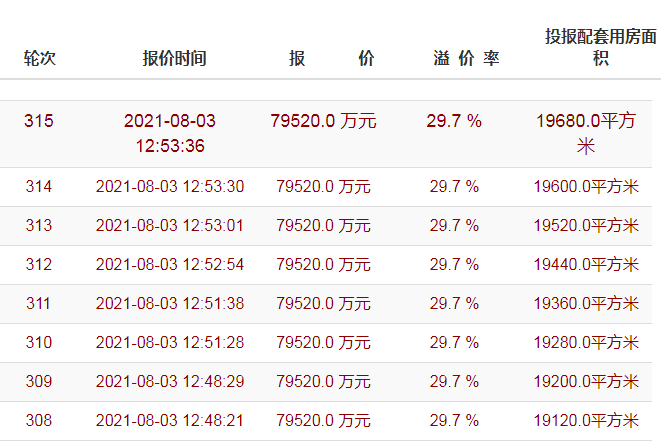Click area value 19680.0平方米
Viewport: 661px width, 441px height.
[x=586, y=133]
